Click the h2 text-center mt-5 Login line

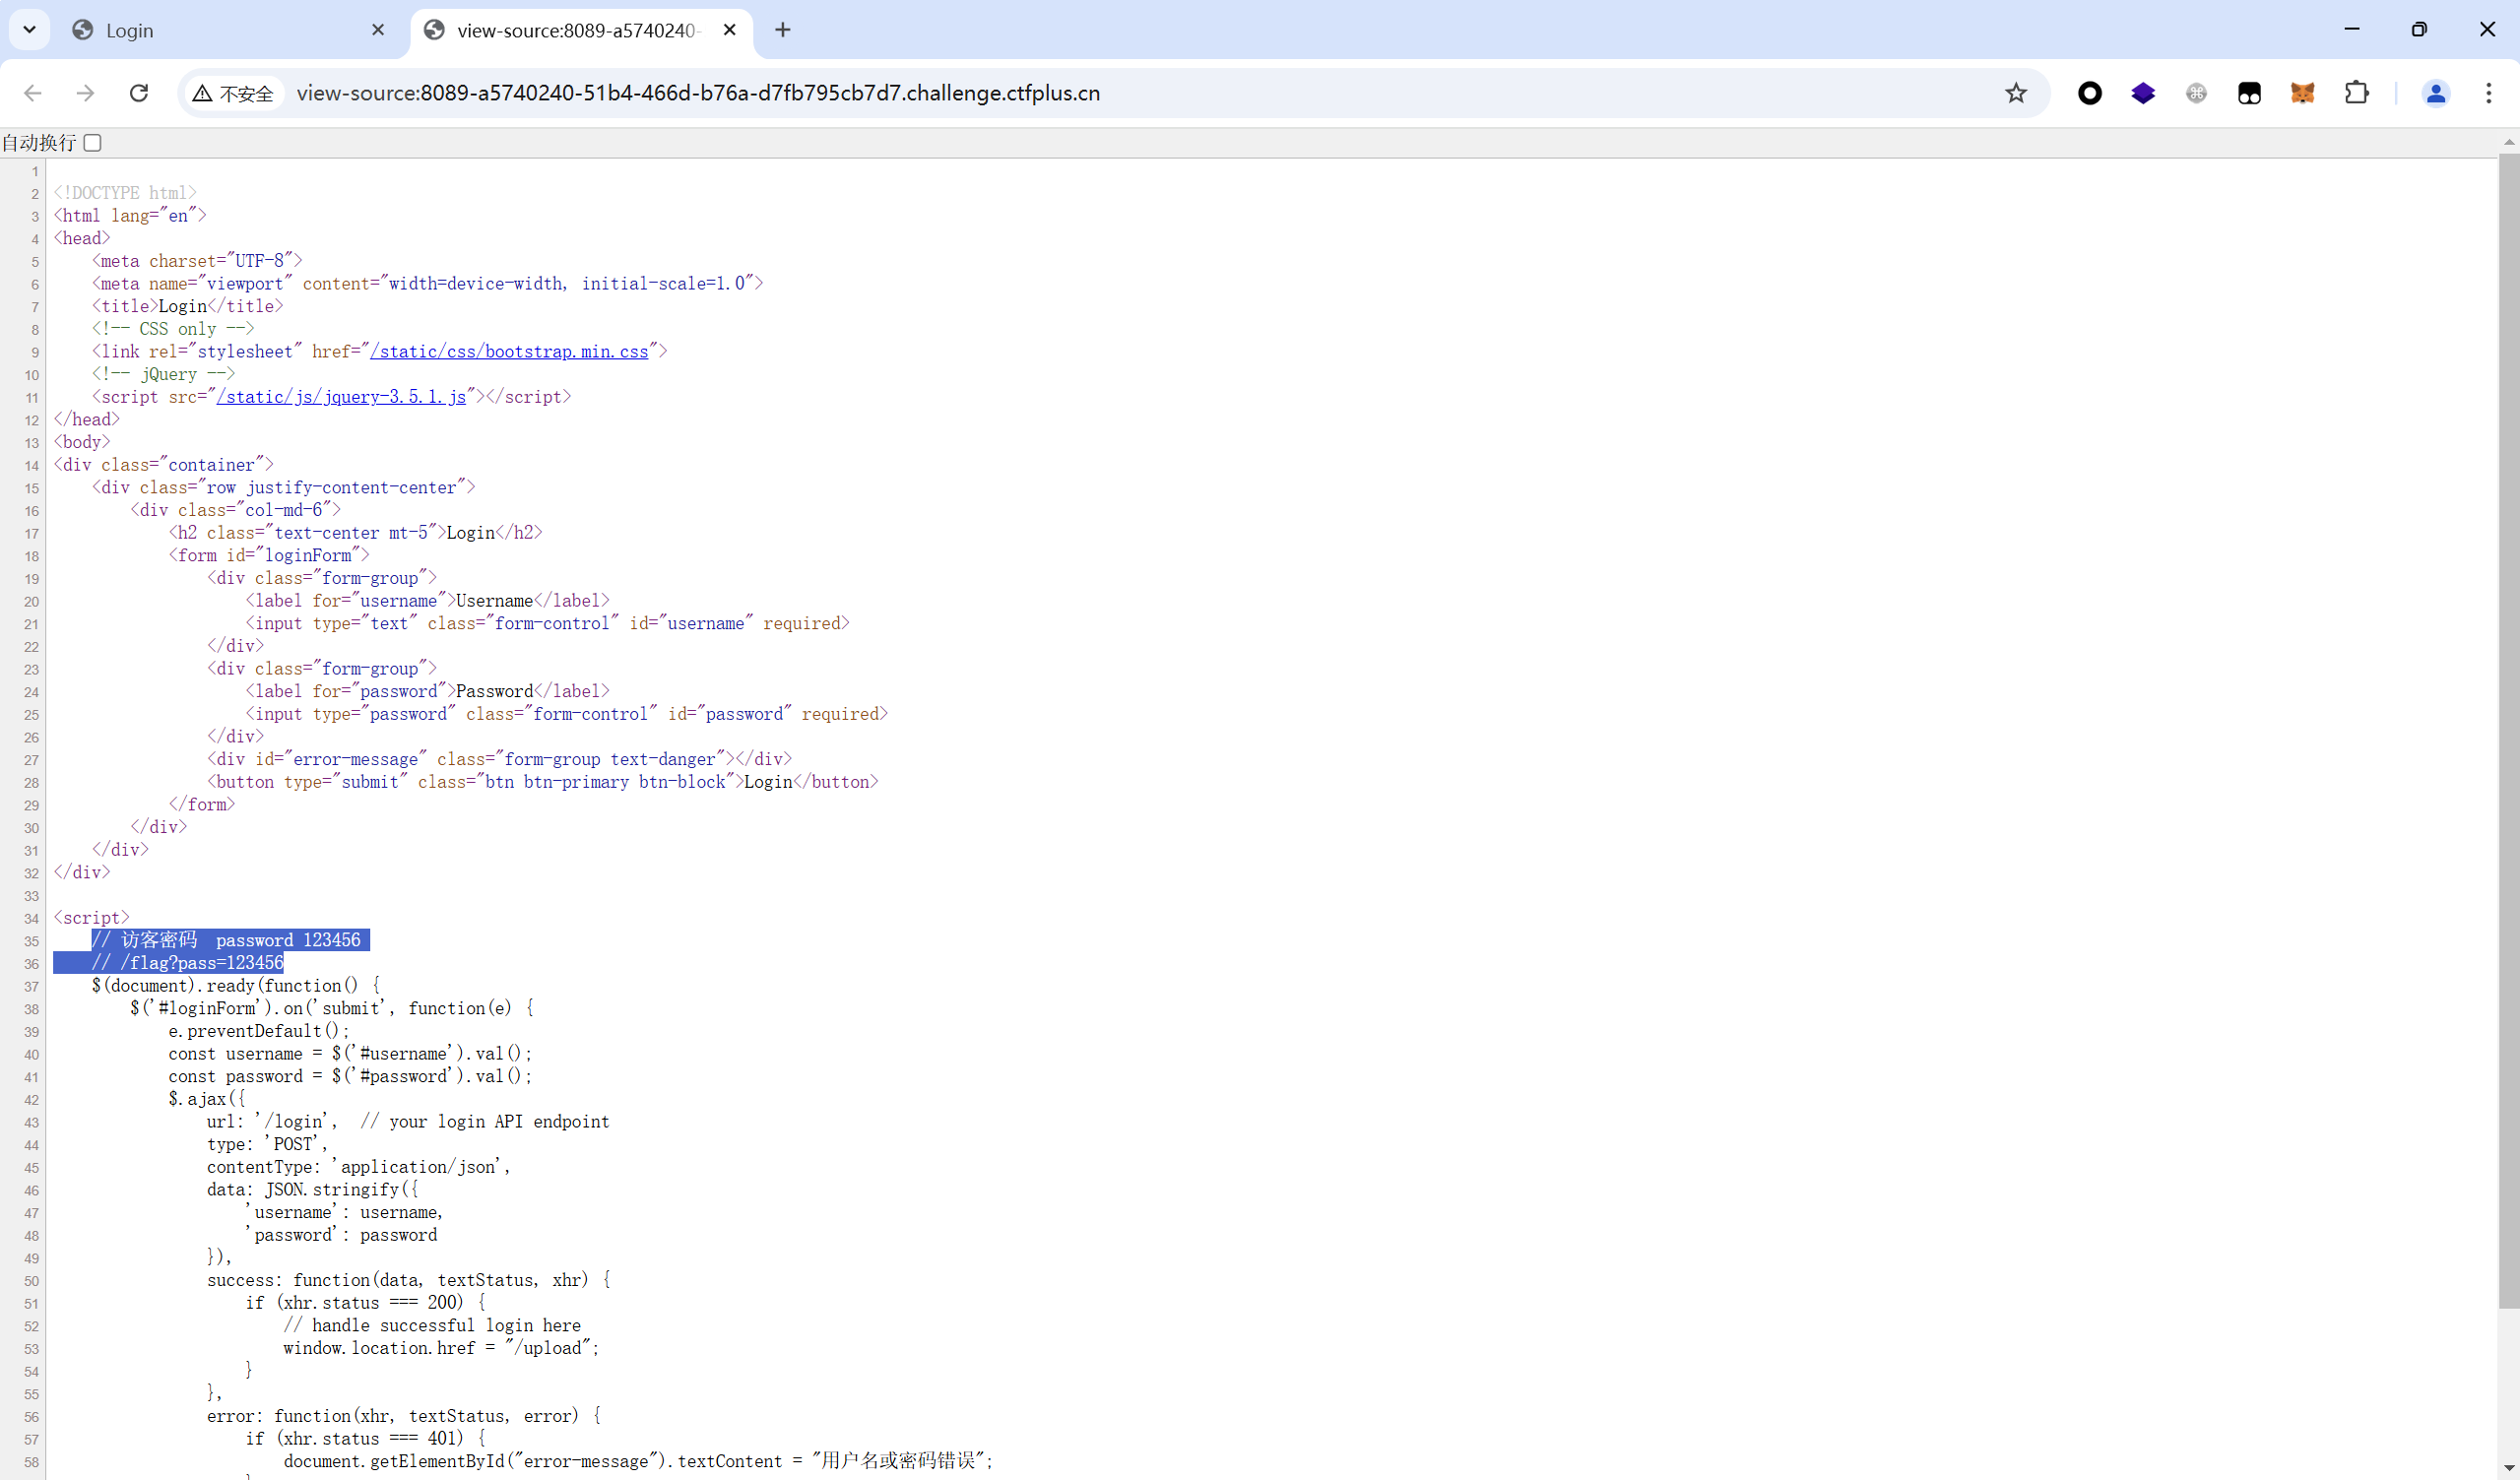tap(355, 533)
